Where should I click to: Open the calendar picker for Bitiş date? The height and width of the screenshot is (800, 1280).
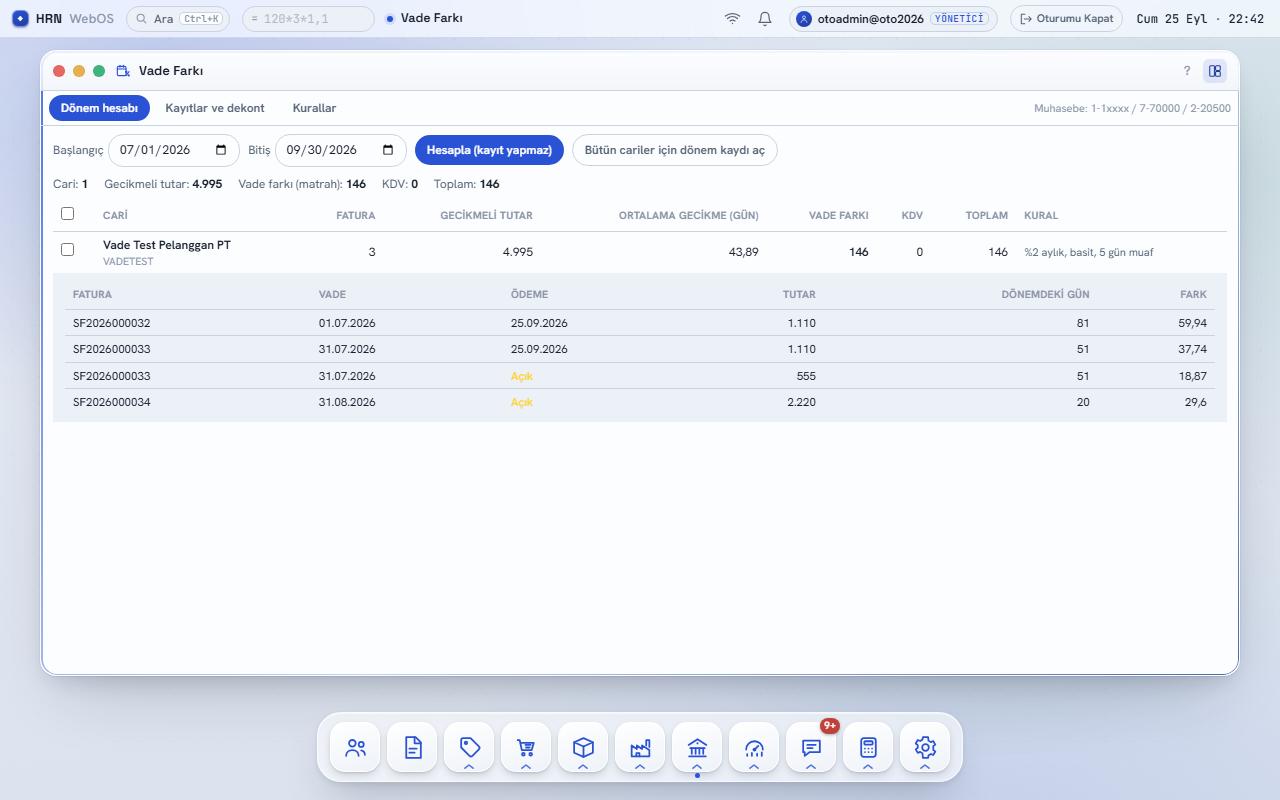coord(388,150)
